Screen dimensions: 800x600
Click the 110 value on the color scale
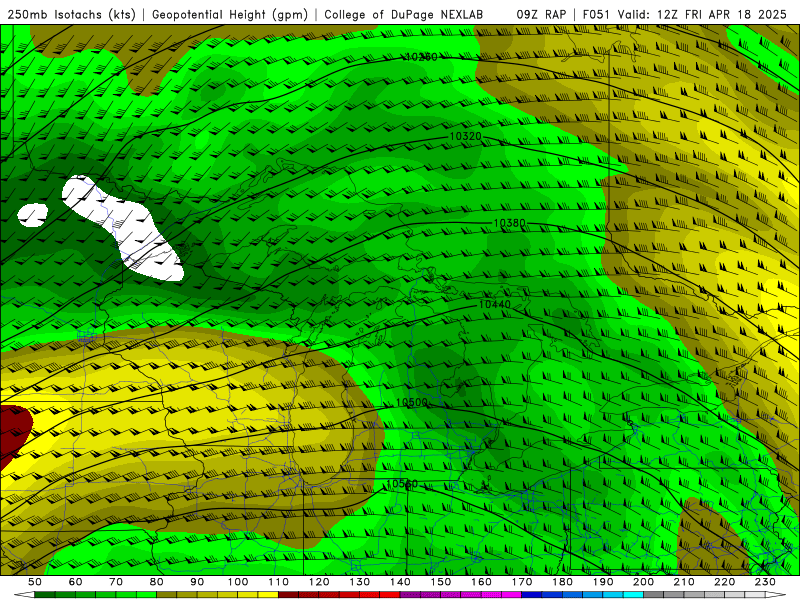click(x=279, y=582)
